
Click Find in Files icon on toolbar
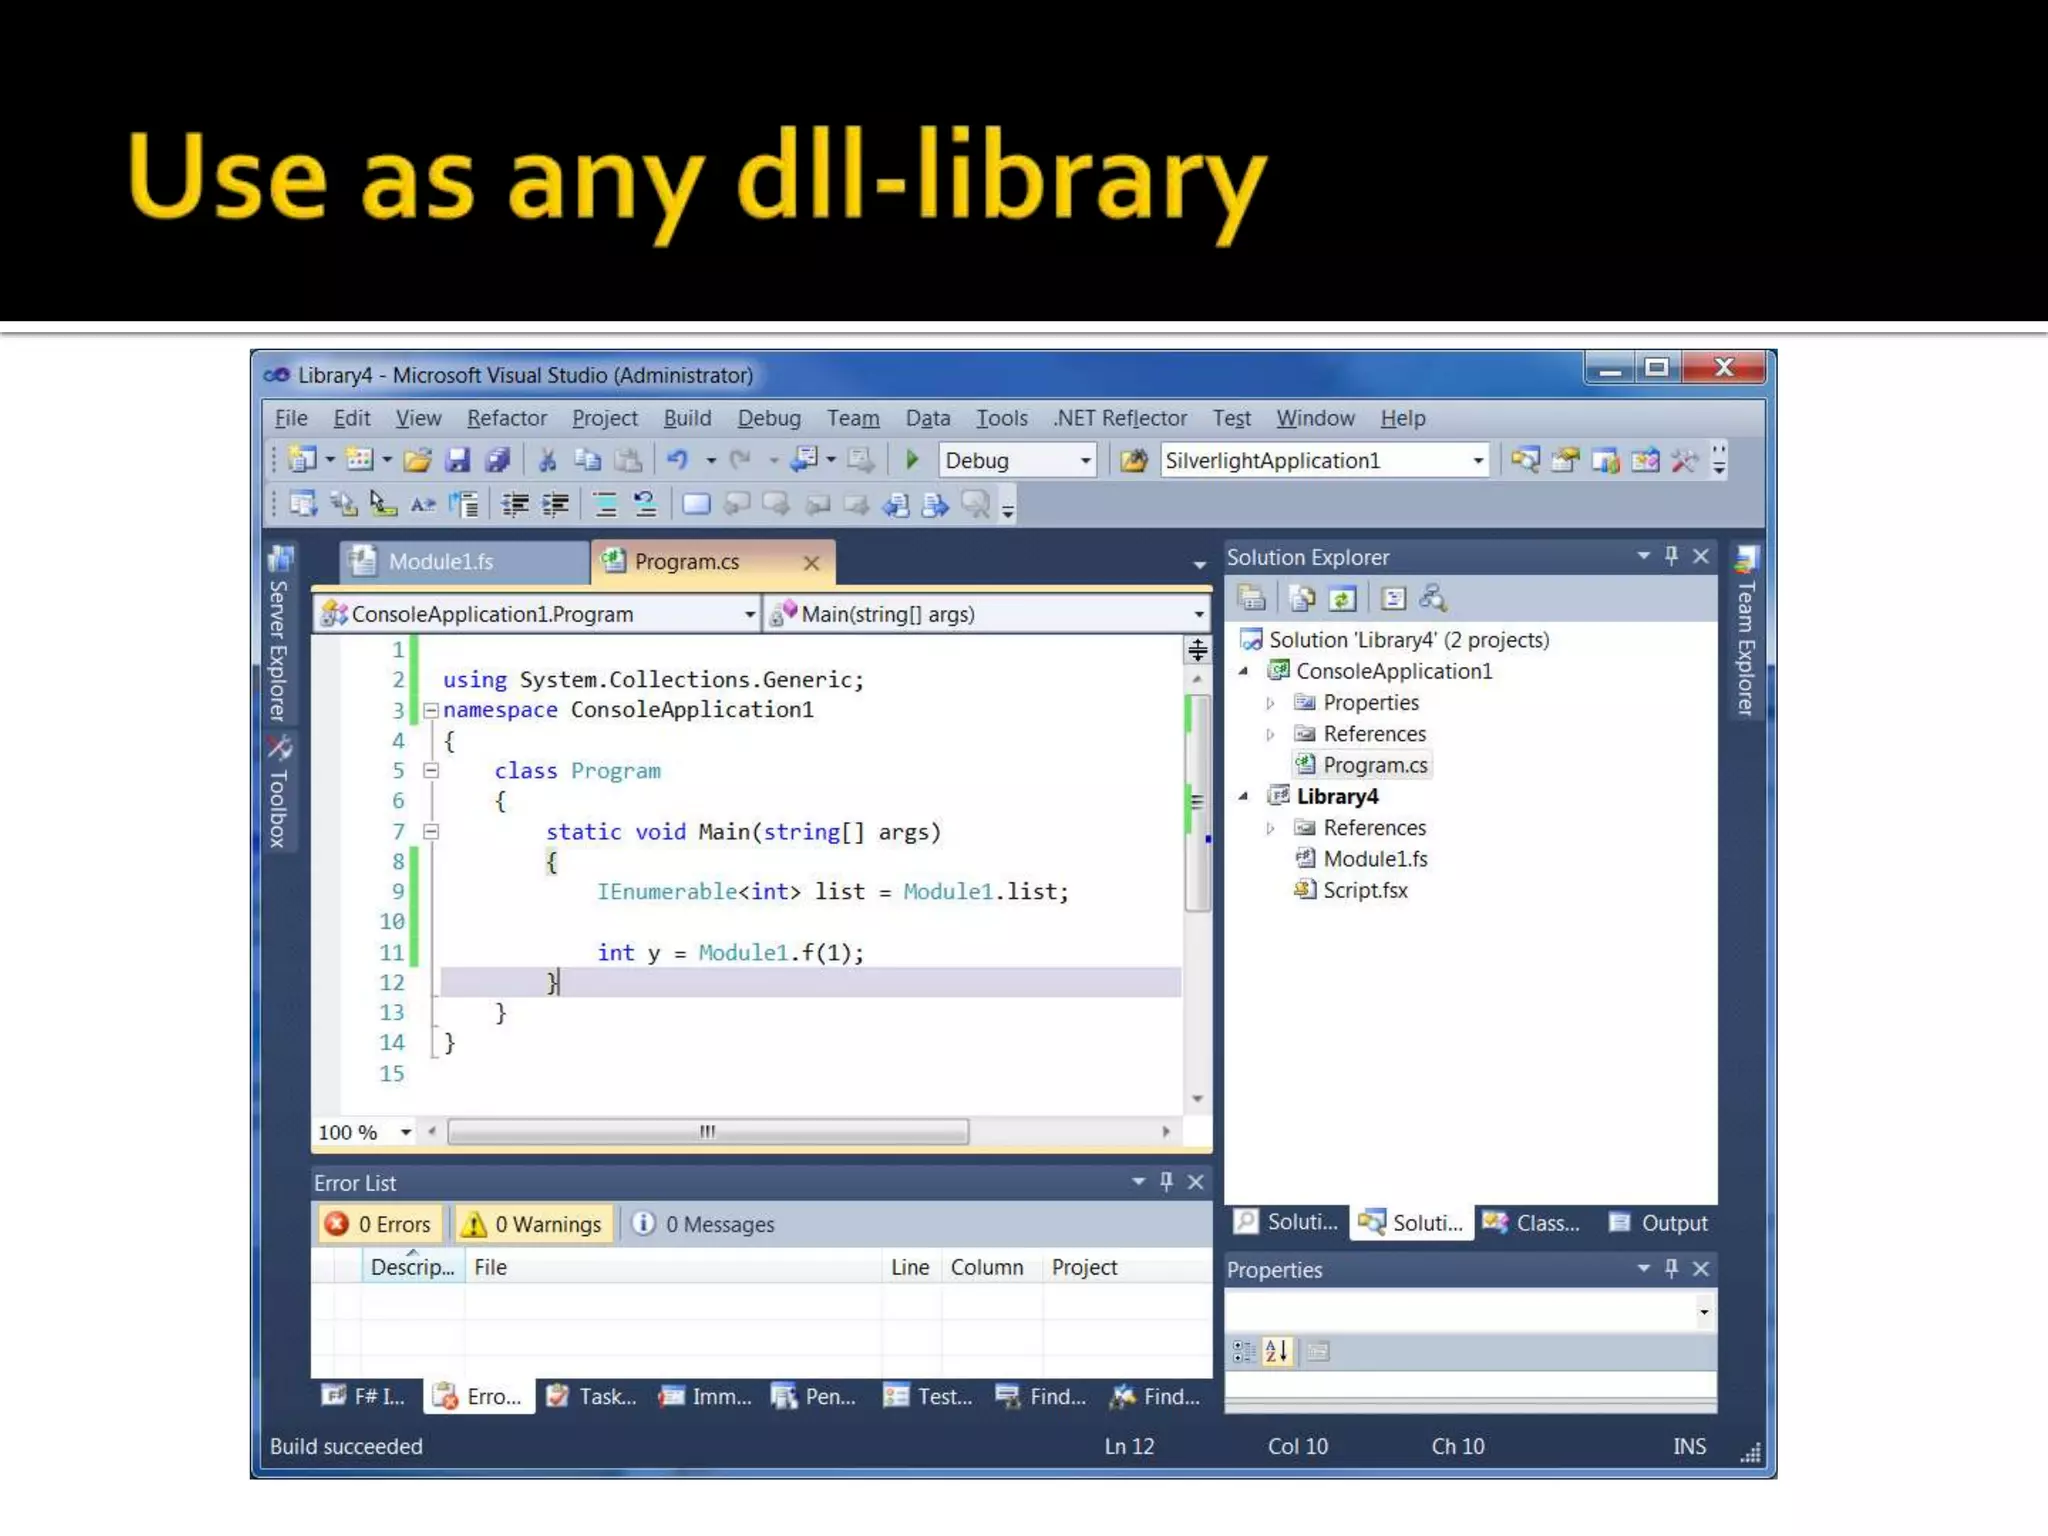(x=1132, y=460)
